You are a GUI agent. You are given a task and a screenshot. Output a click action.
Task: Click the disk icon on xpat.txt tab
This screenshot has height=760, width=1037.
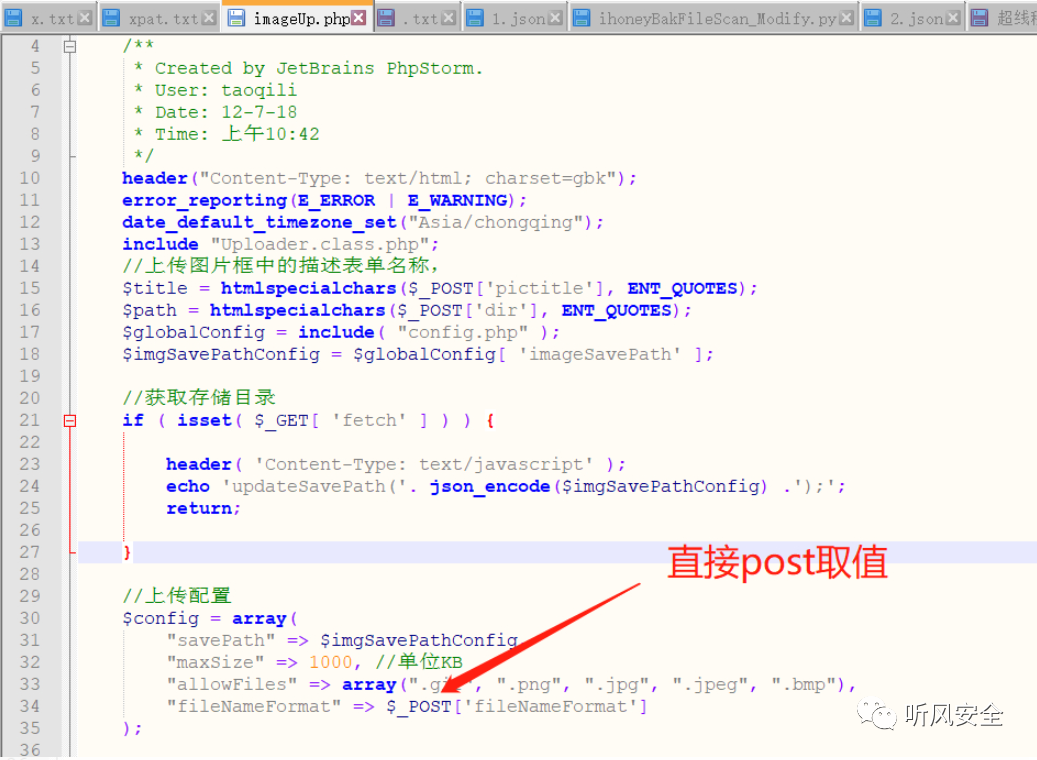[x=111, y=19]
